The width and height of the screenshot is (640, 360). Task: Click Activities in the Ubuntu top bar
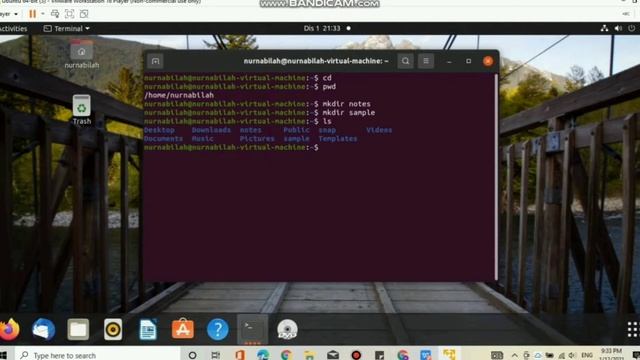point(13,28)
